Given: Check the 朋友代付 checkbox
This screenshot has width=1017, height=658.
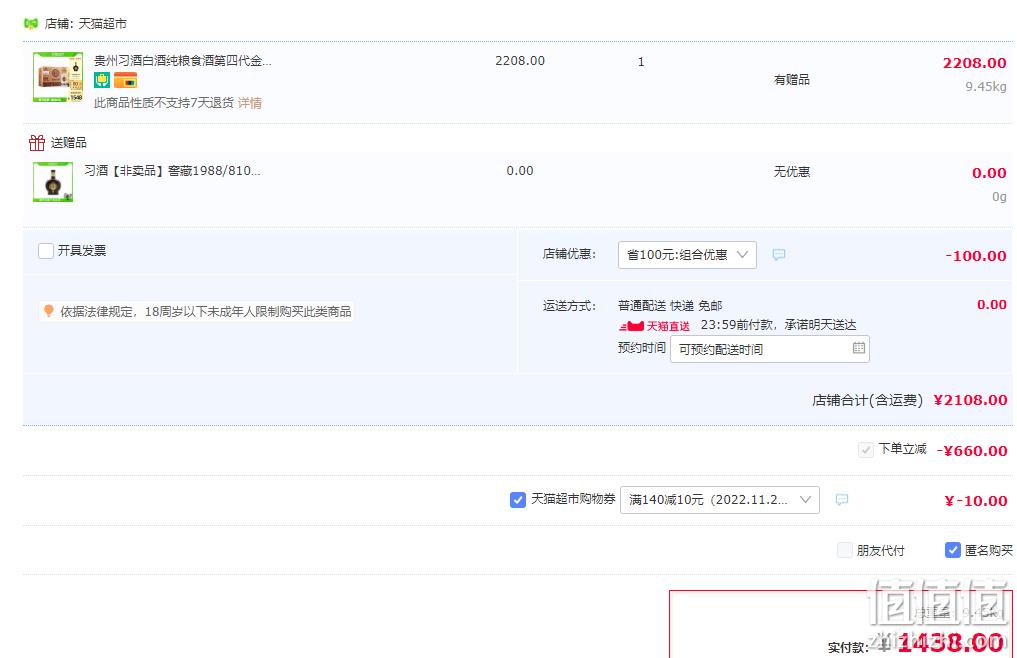Looking at the screenshot, I should coord(844,550).
